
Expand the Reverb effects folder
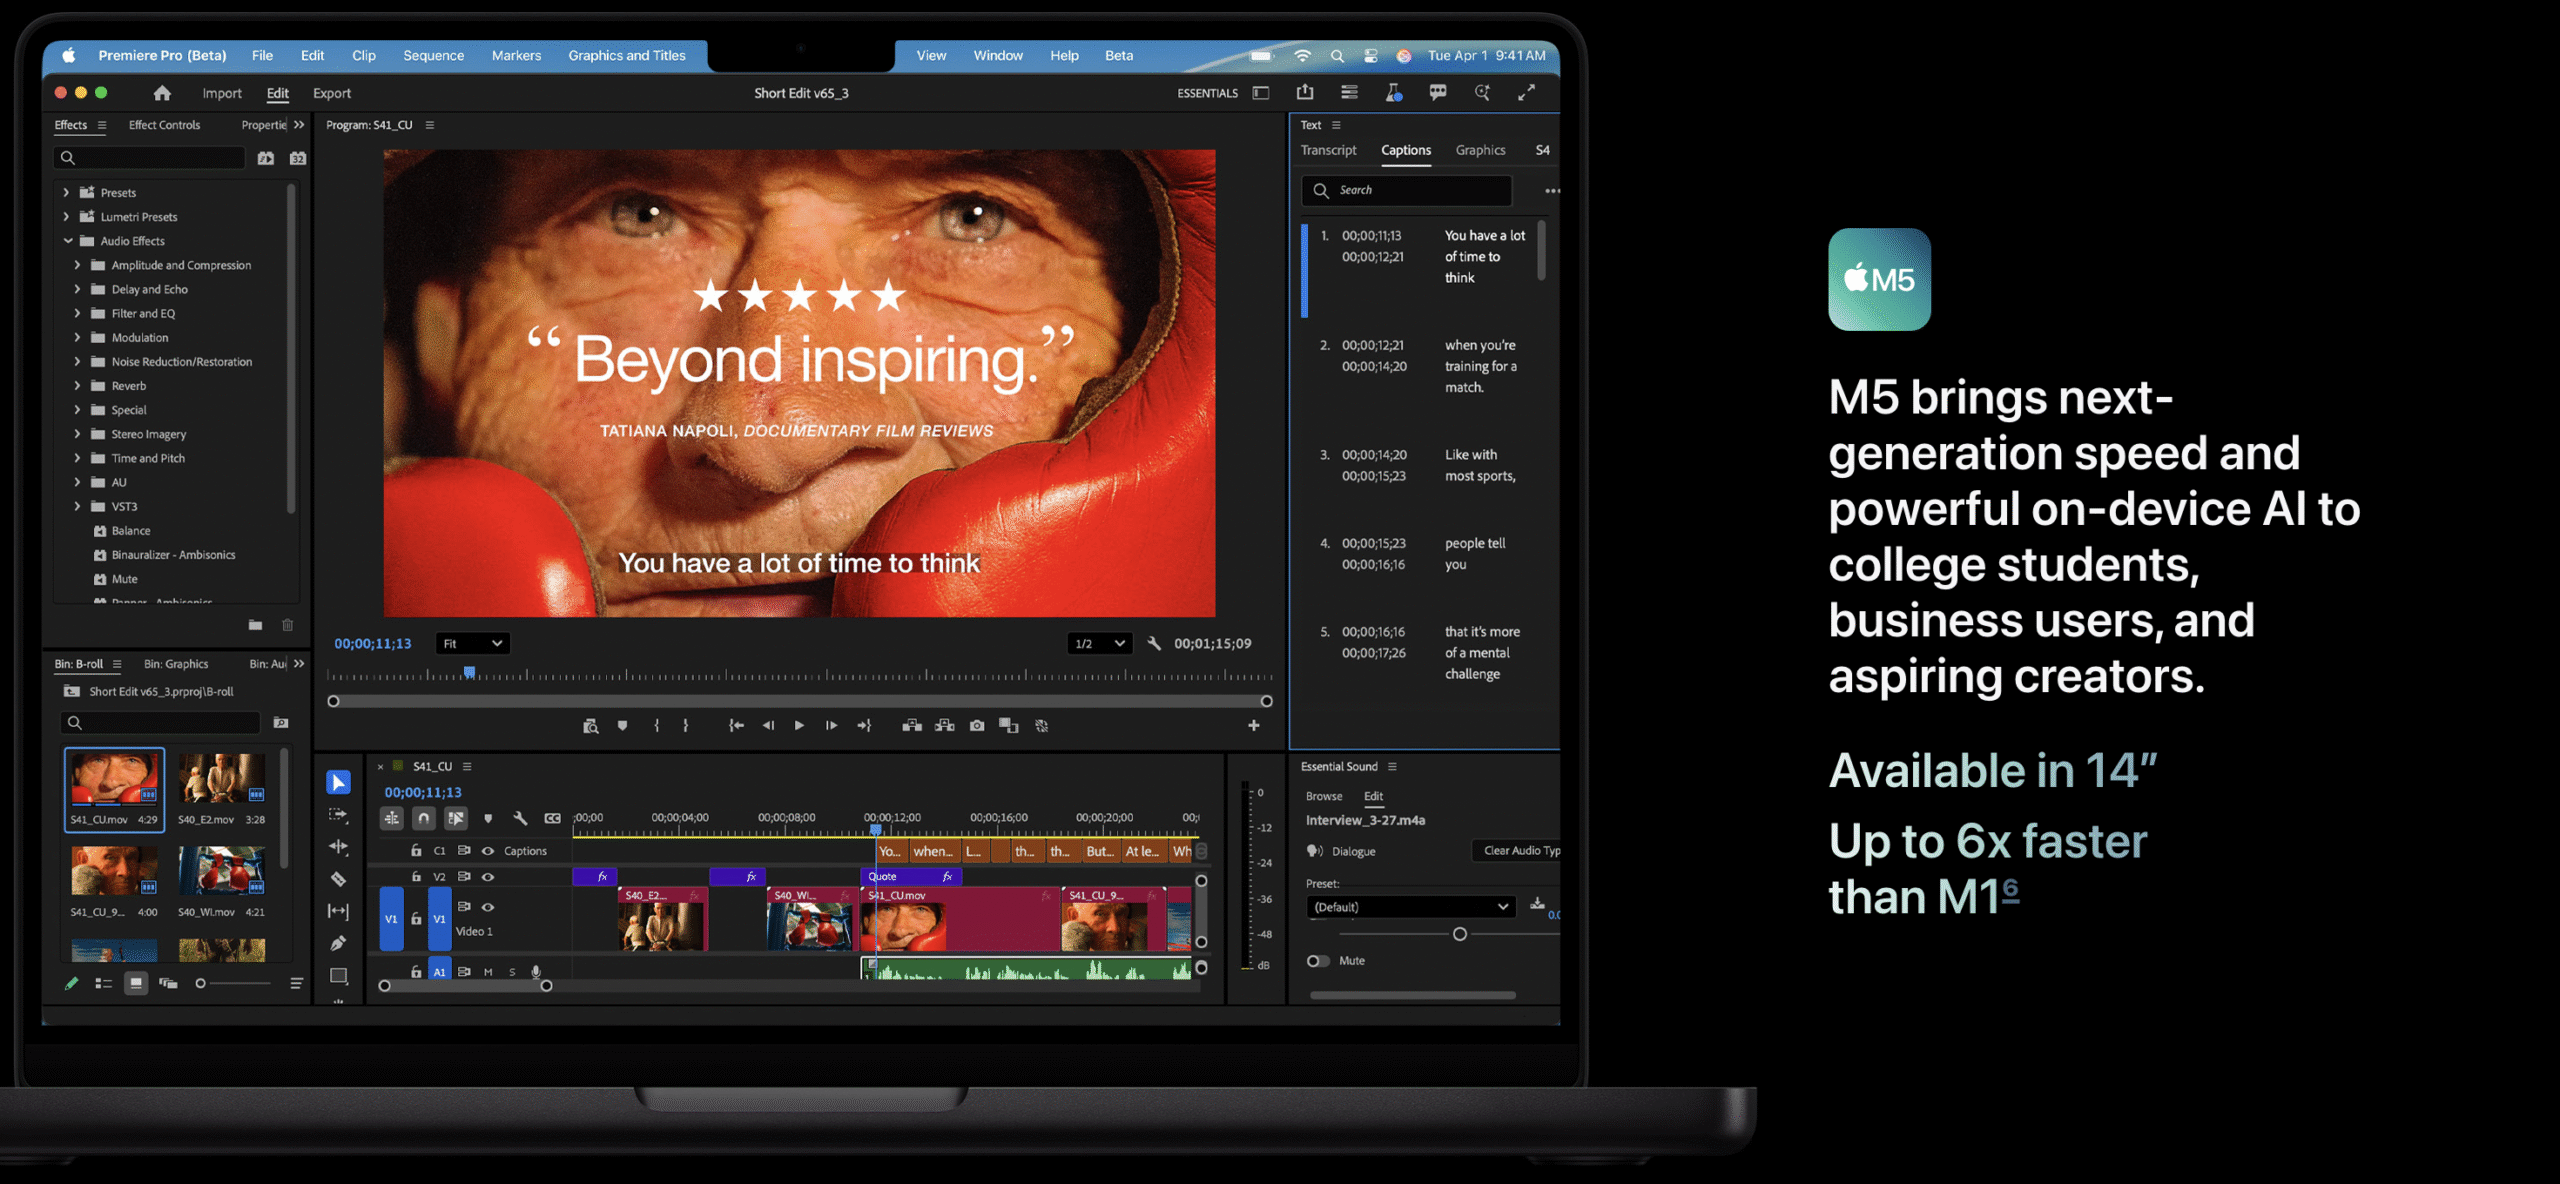click(77, 386)
